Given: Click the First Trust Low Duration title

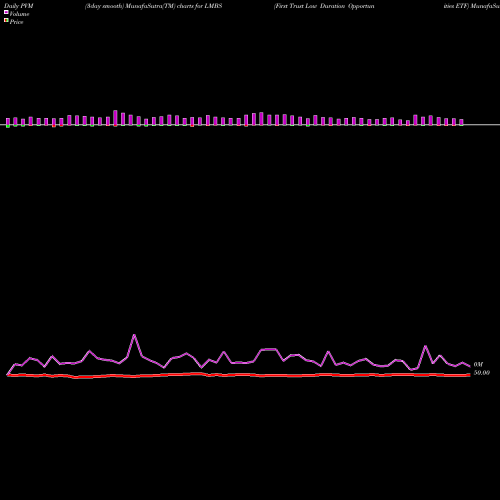Looking at the screenshot, I should 324,6.
